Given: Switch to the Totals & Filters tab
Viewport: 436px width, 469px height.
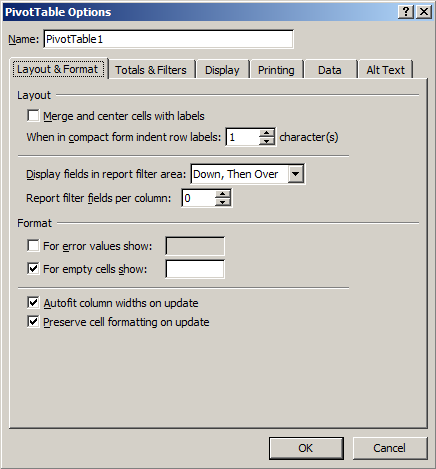Looking at the screenshot, I should pyautogui.click(x=152, y=70).
